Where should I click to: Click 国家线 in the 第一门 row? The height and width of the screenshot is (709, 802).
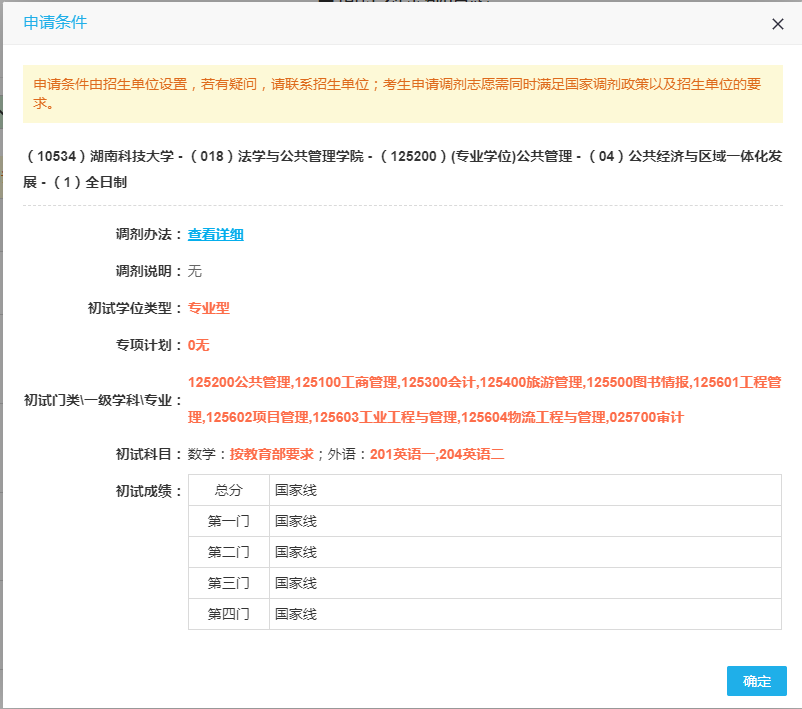pos(296,521)
